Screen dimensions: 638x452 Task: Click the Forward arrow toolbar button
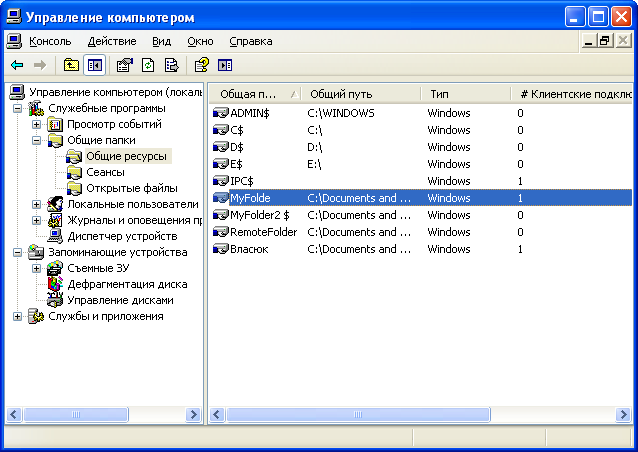point(40,65)
